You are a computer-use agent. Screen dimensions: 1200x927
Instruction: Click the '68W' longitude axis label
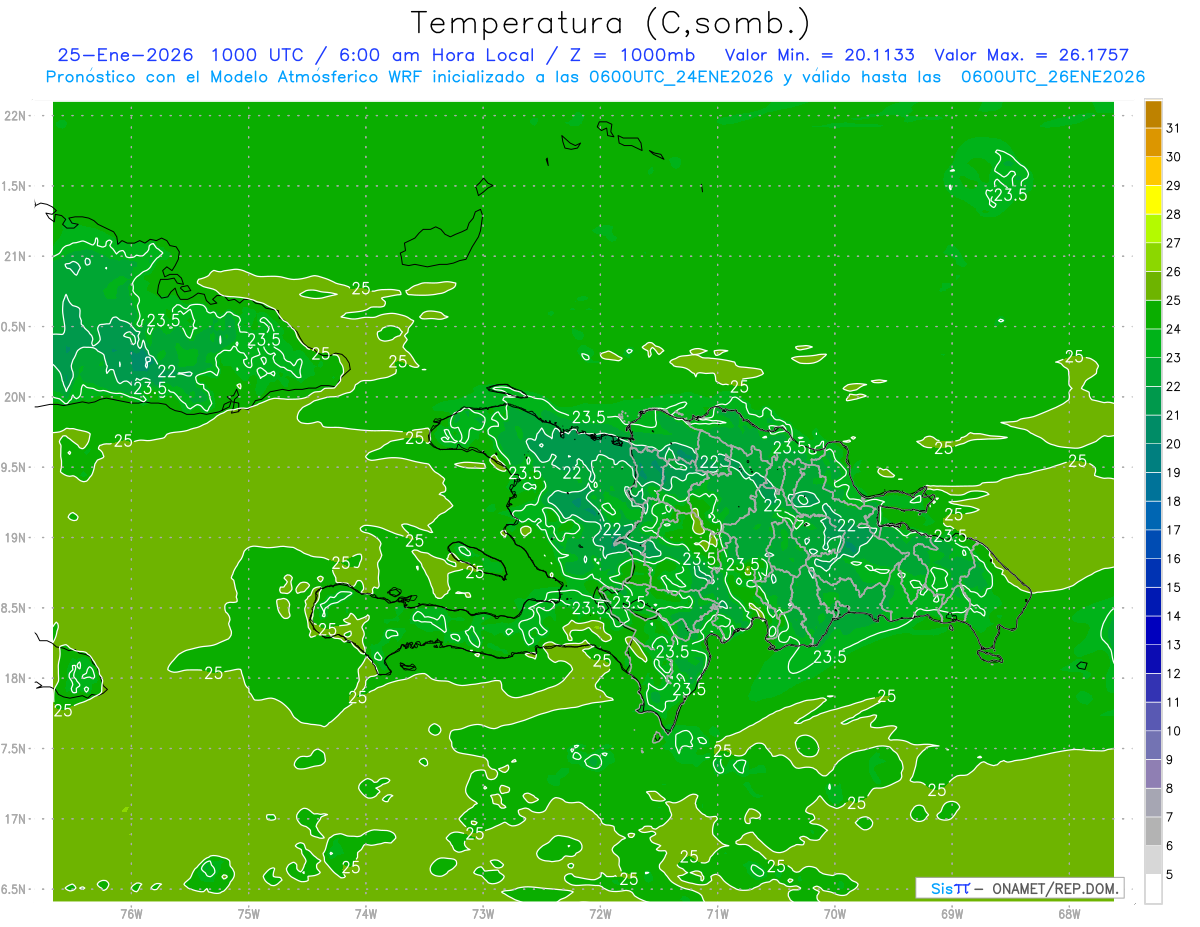[x=1069, y=914]
